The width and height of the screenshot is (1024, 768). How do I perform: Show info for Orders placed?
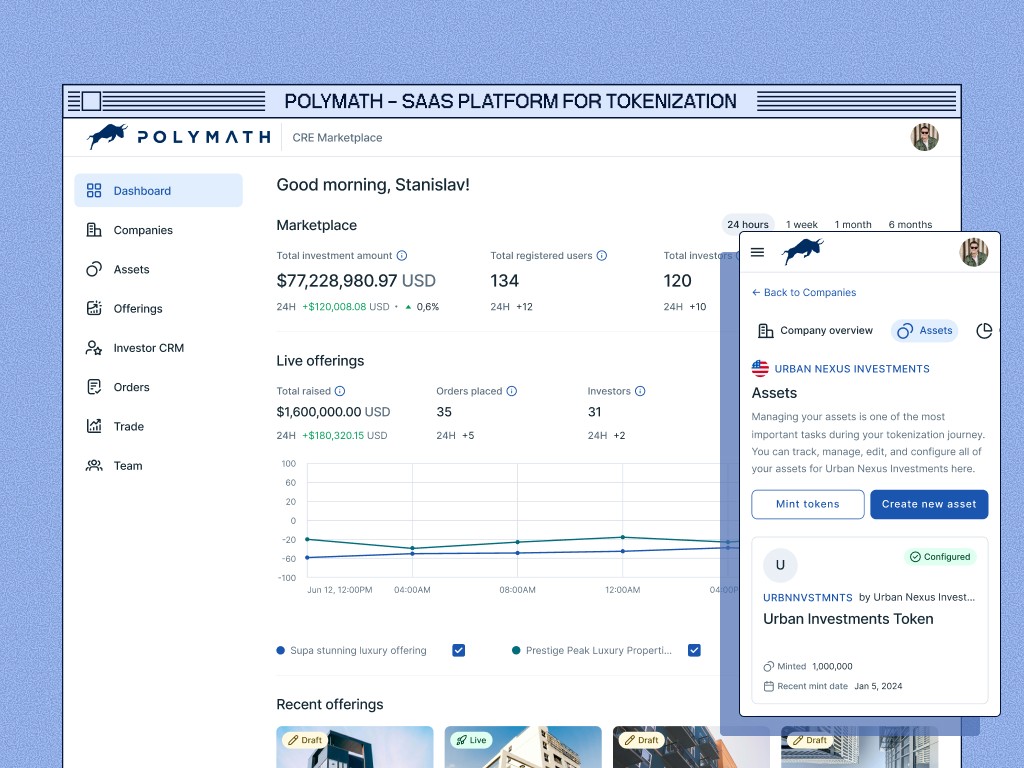511,391
